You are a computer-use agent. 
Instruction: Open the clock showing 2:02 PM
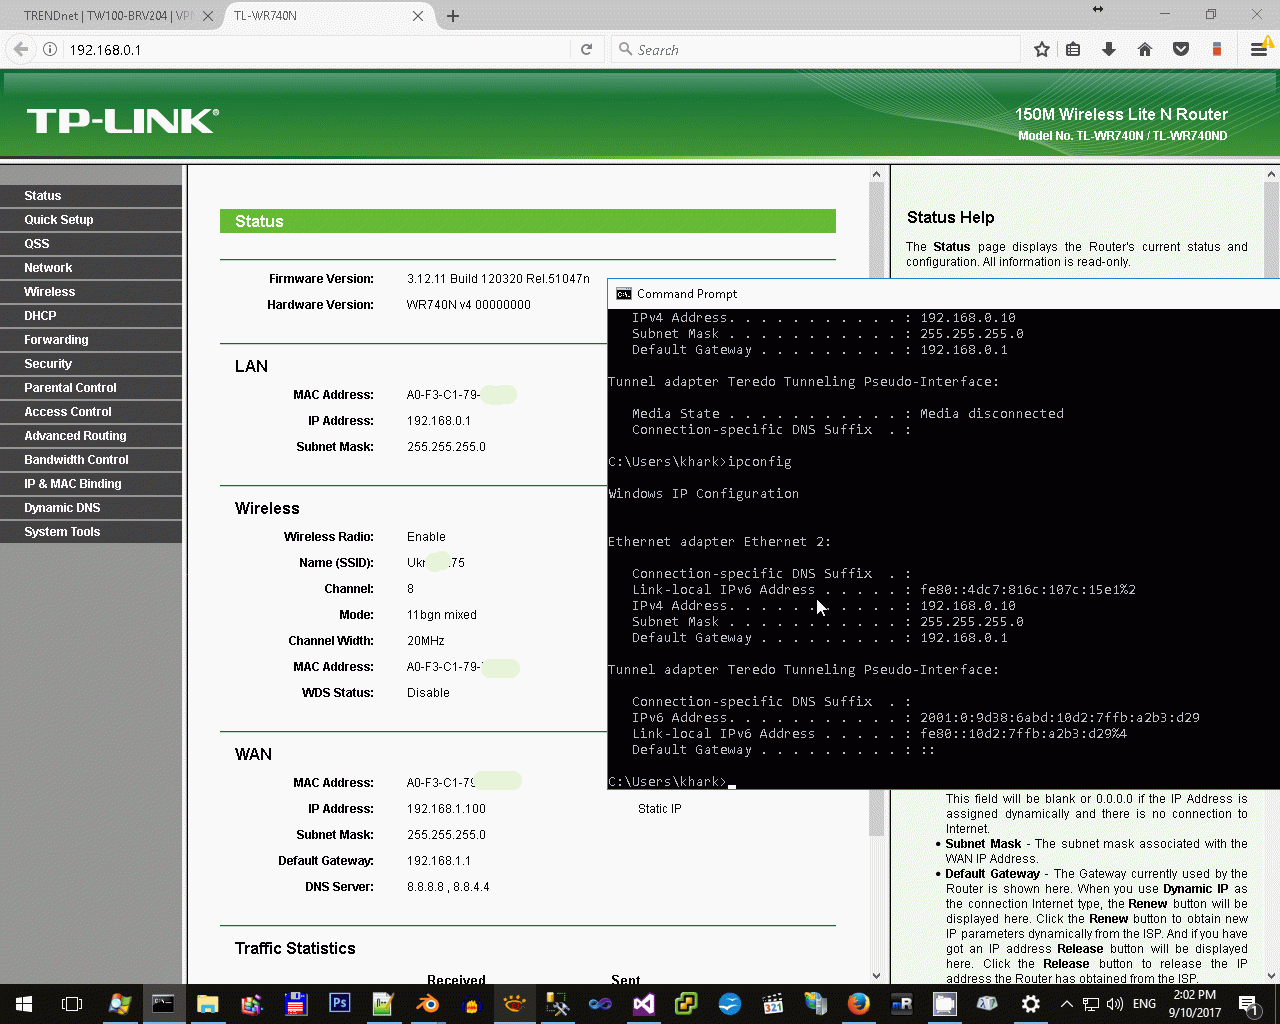pyautogui.click(x=1194, y=1004)
